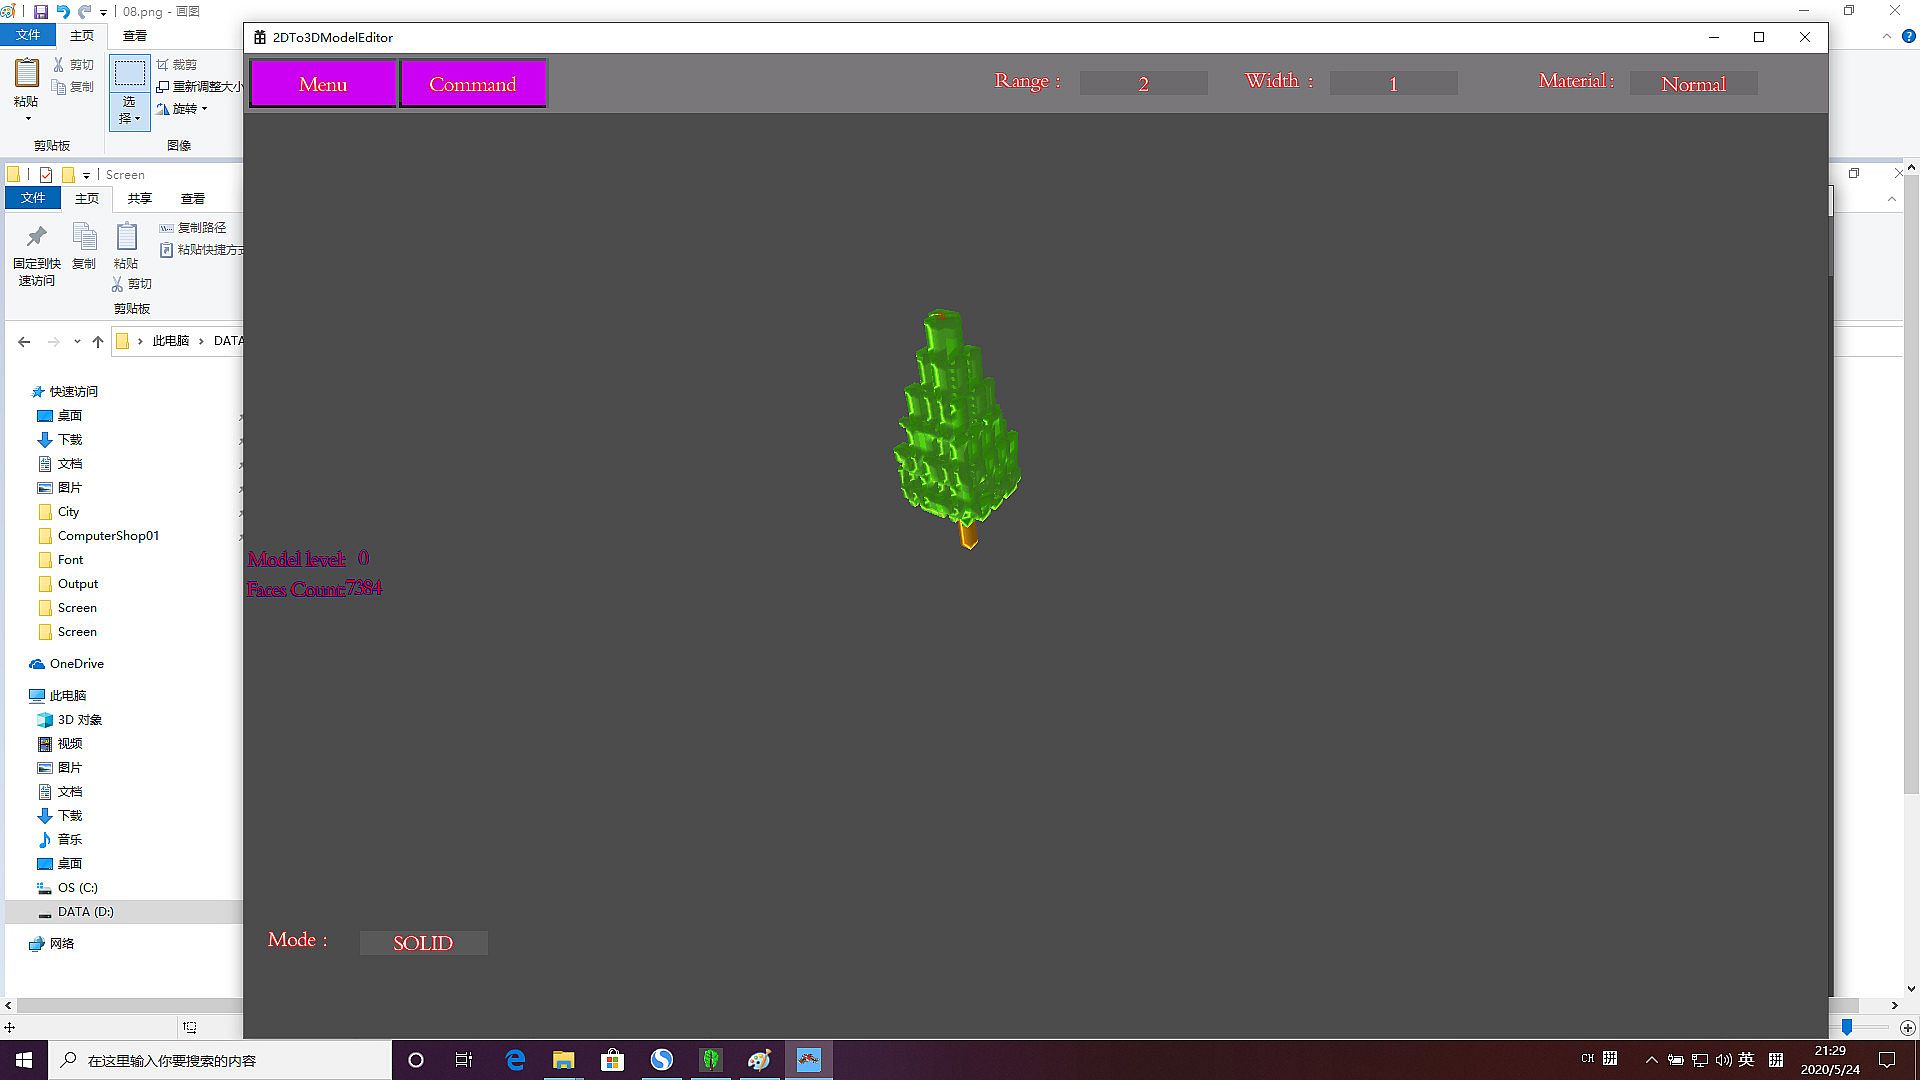Viewport: 1920px width, 1080px height.
Task: Click the Rotate dropdown in Paint ribbon
Action: pyautogui.click(x=186, y=109)
